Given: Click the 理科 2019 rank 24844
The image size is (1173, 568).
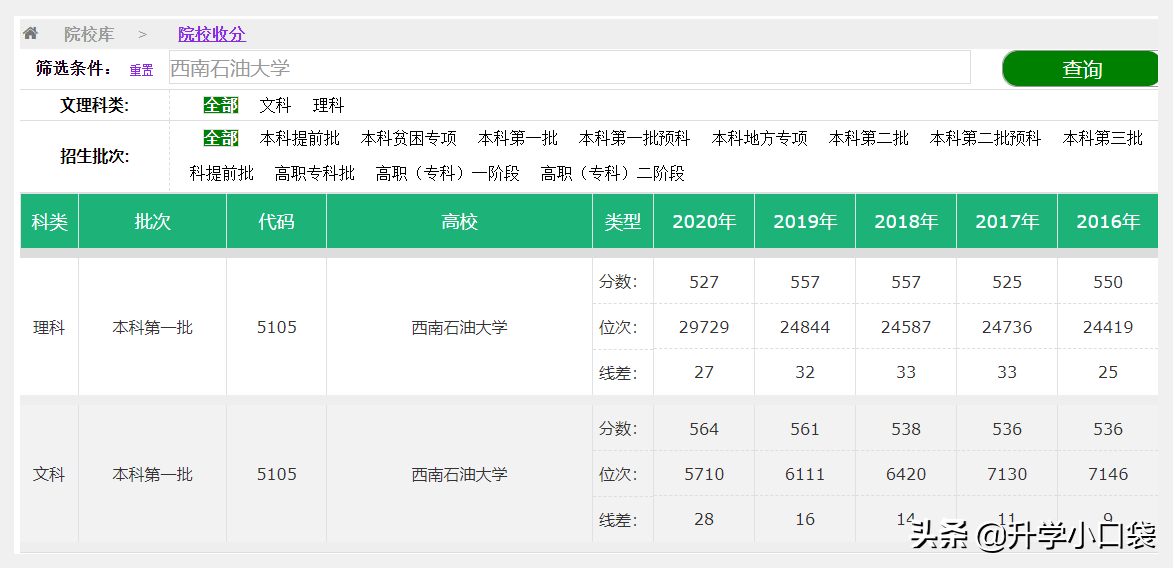Looking at the screenshot, I should coord(805,327).
